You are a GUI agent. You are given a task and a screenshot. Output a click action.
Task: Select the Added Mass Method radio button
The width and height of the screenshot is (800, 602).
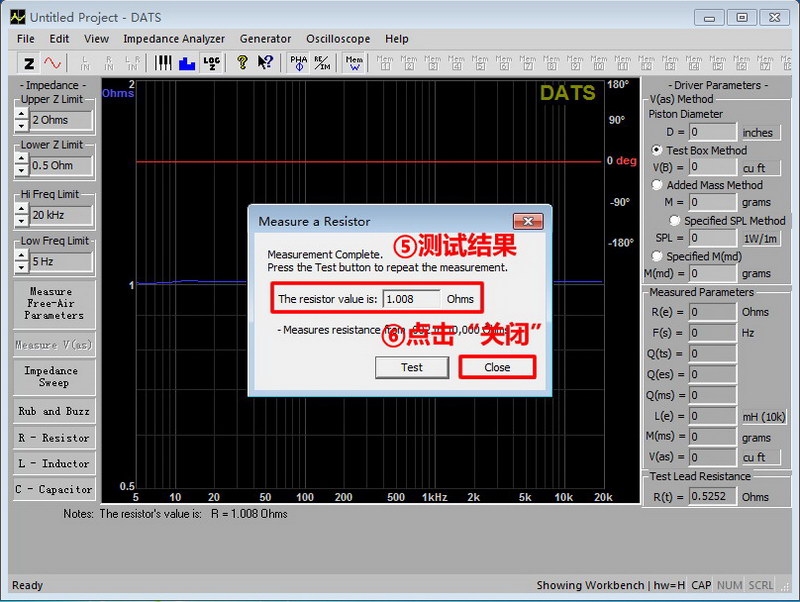coord(657,185)
